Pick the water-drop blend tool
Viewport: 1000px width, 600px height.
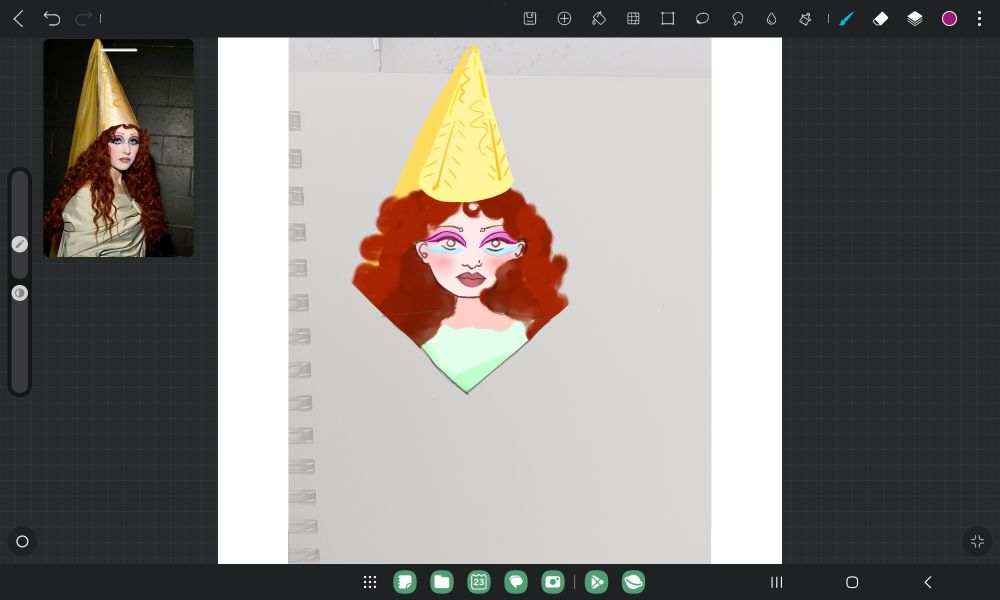[772, 18]
